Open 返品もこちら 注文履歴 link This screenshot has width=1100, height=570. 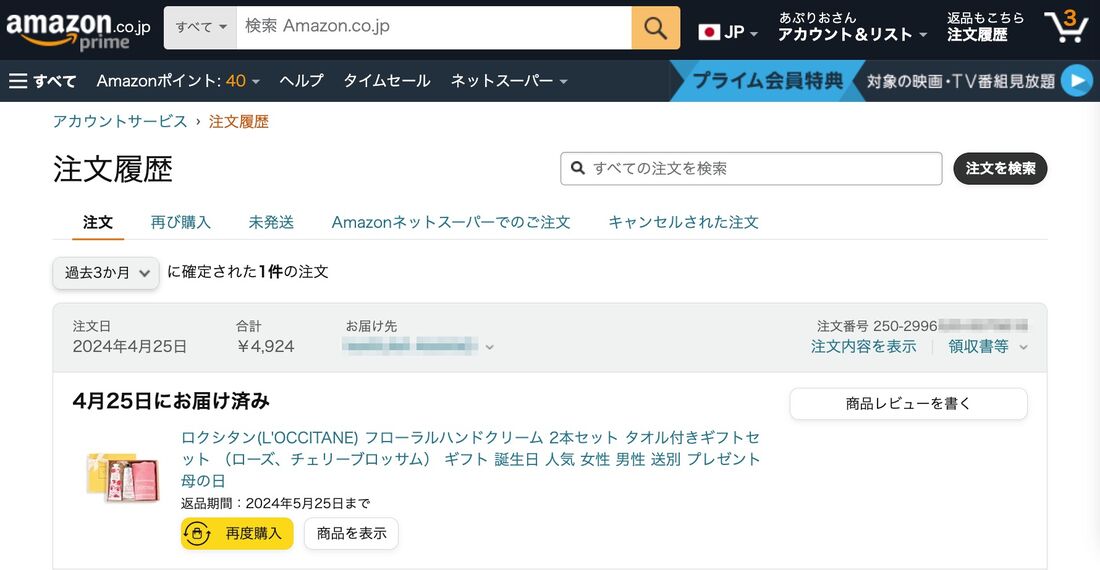click(985, 27)
